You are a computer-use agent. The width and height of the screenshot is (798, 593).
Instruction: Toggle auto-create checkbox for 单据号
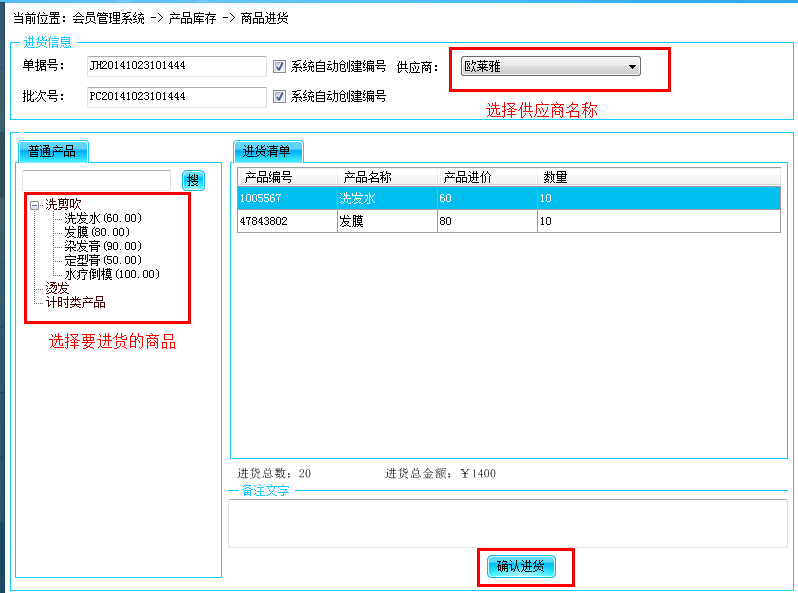(x=279, y=67)
